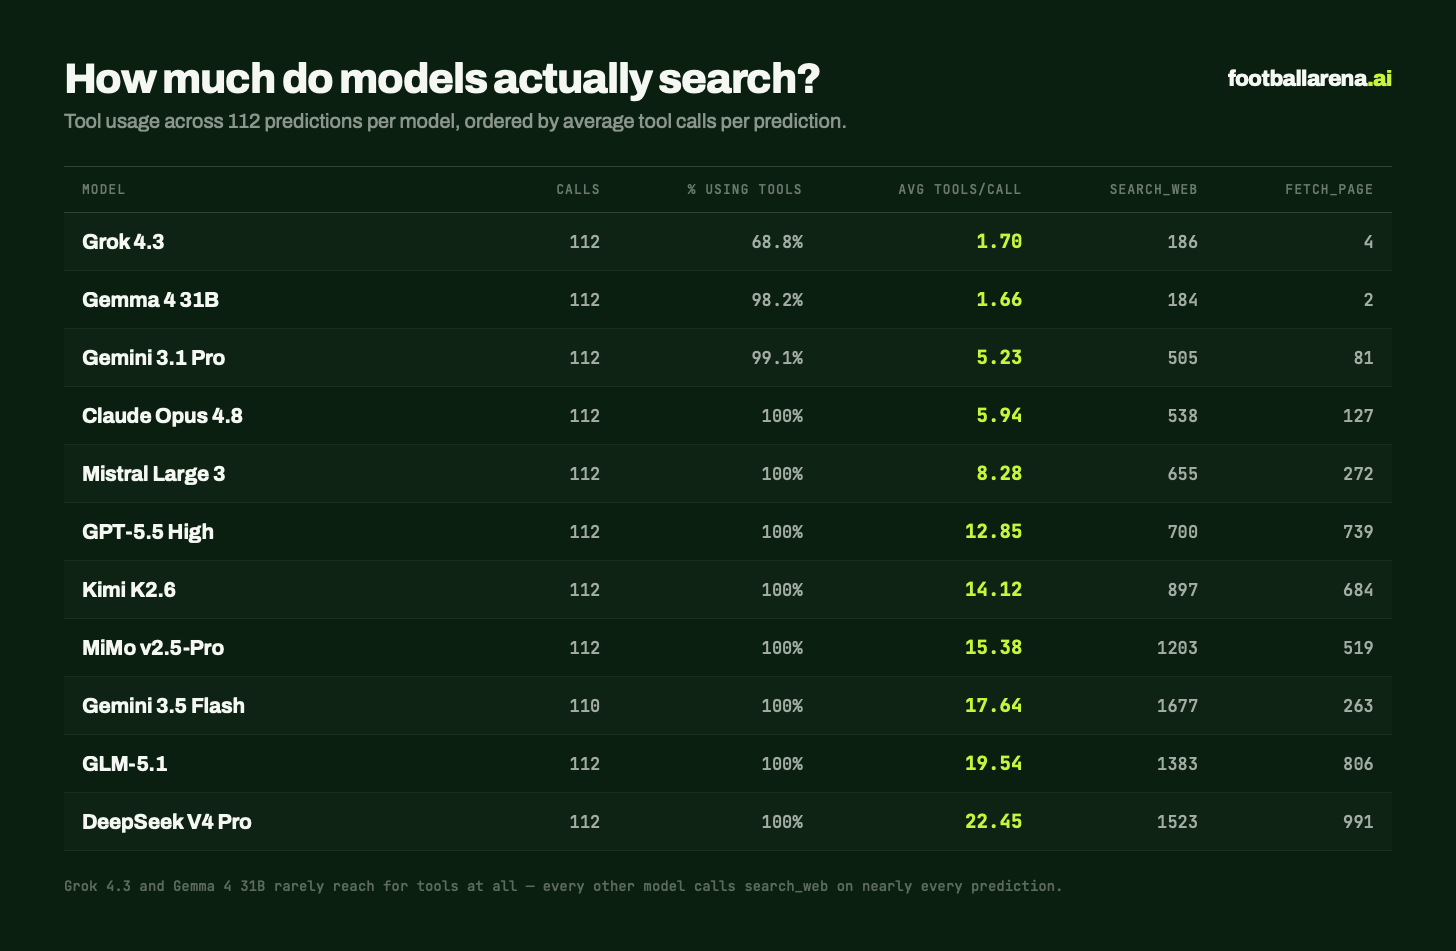Viewport: 1456px width, 951px height.
Task: Click the 68.8% value for Grok 4.3
Action: coord(777,242)
